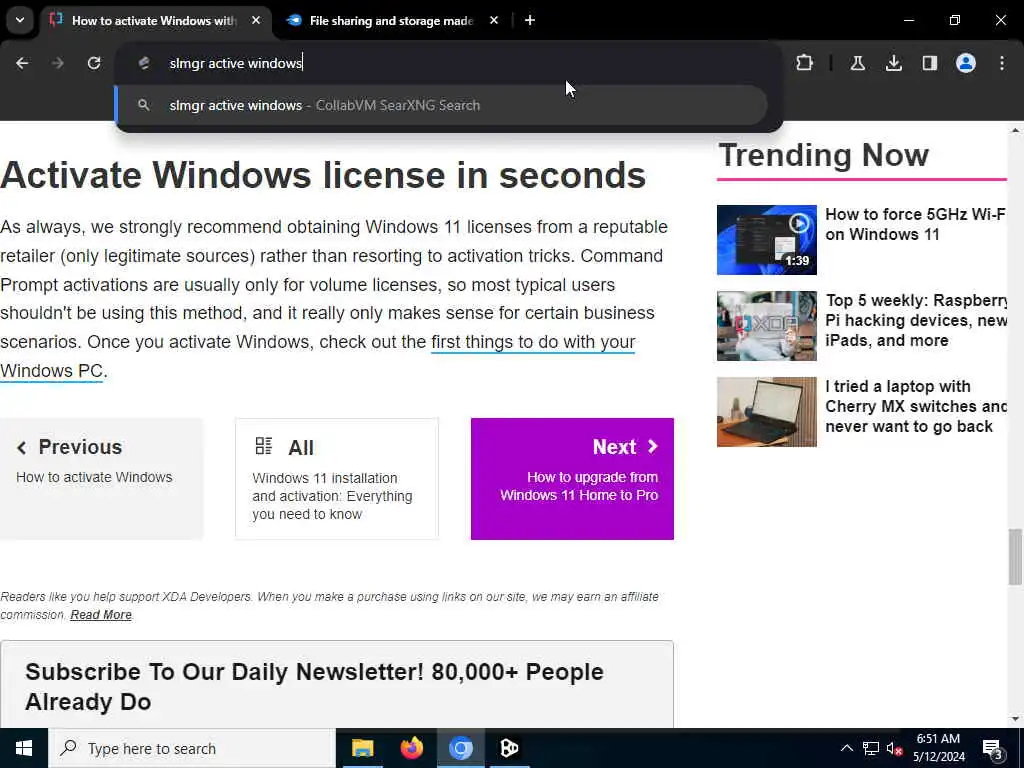
Task: Open the 'All' Windows 11 installation guide card
Action: click(337, 479)
